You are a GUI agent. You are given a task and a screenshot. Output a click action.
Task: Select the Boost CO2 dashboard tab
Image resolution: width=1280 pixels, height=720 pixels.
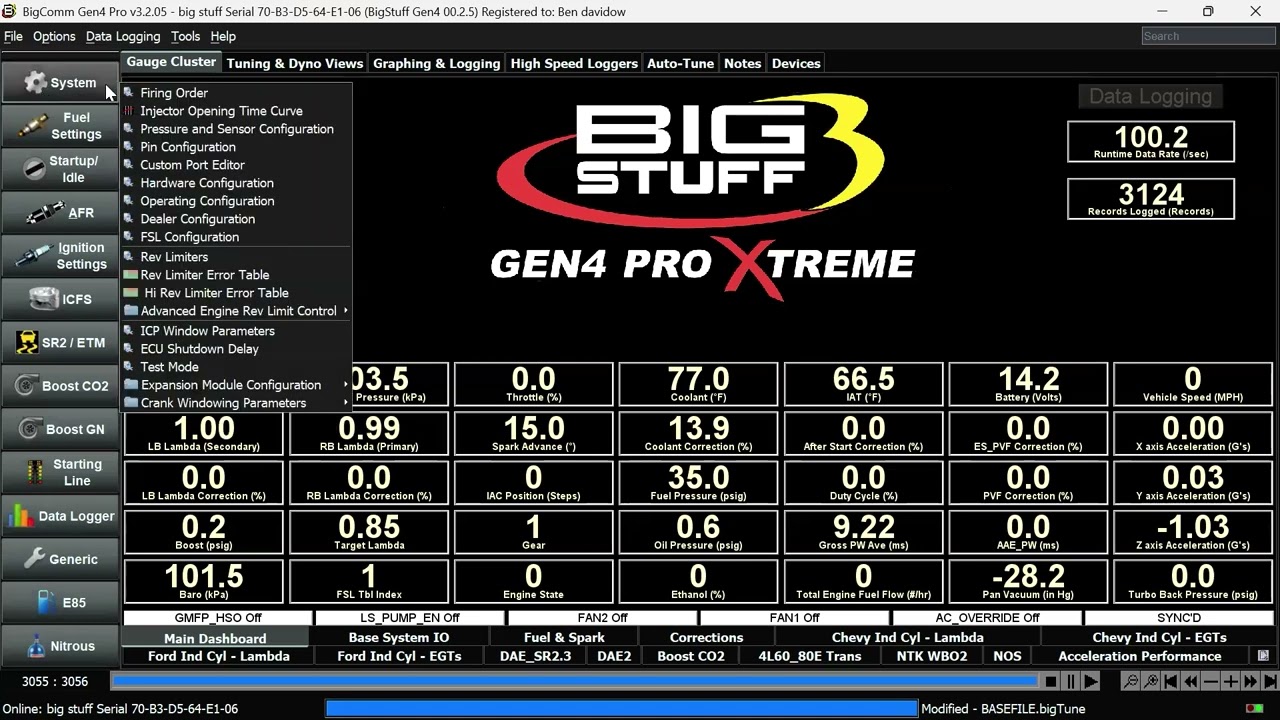click(x=690, y=656)
